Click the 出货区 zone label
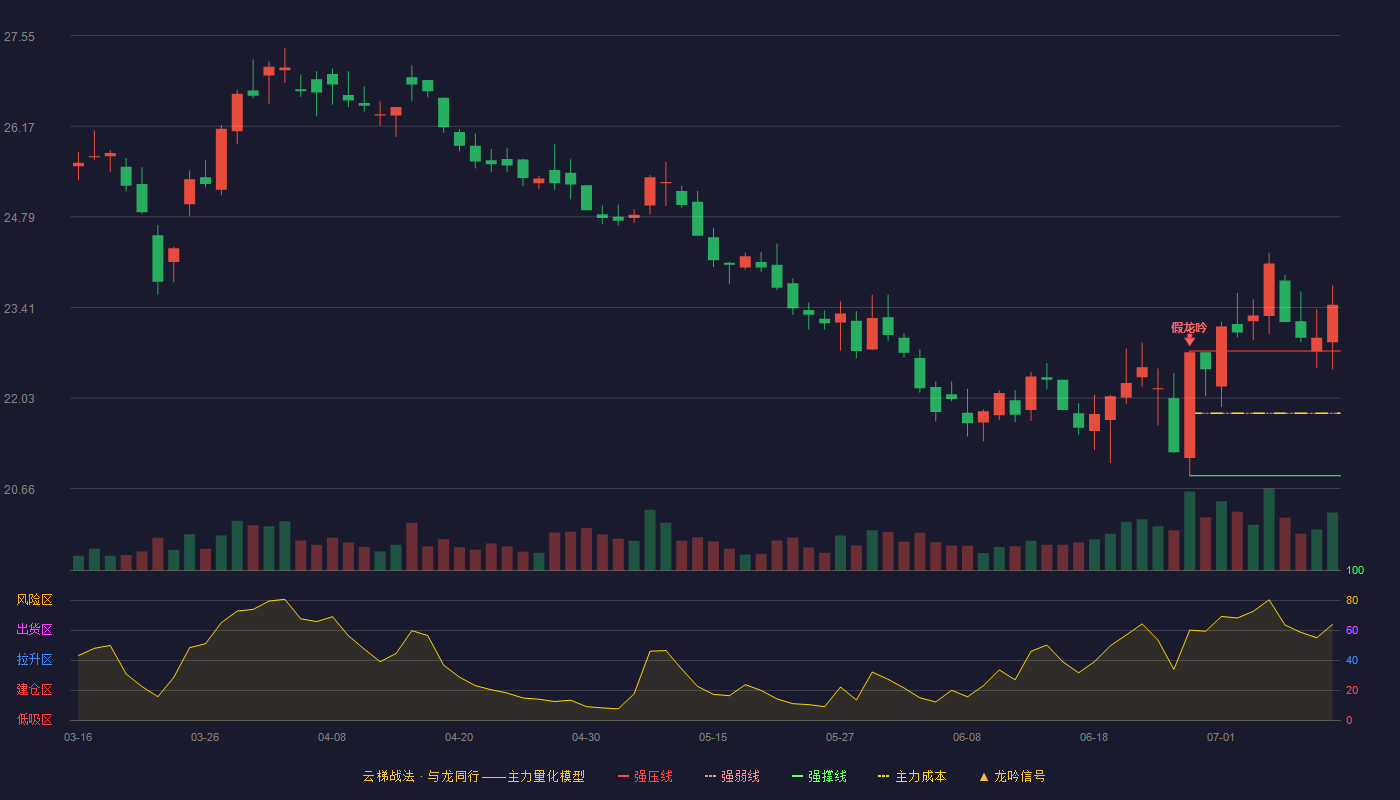This screenshot has width=1400, height=800. click(34, 630)
